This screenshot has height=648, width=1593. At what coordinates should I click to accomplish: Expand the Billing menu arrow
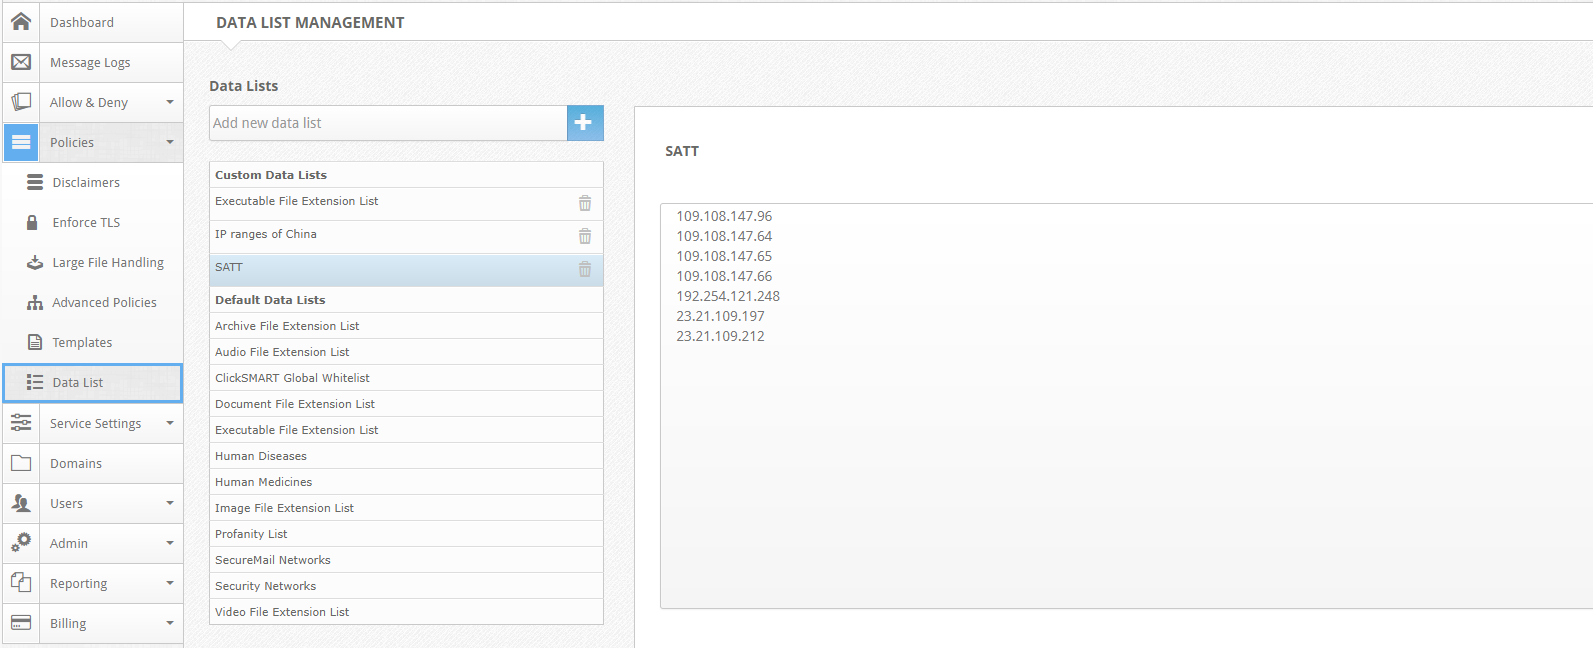(x=170, y=623)
